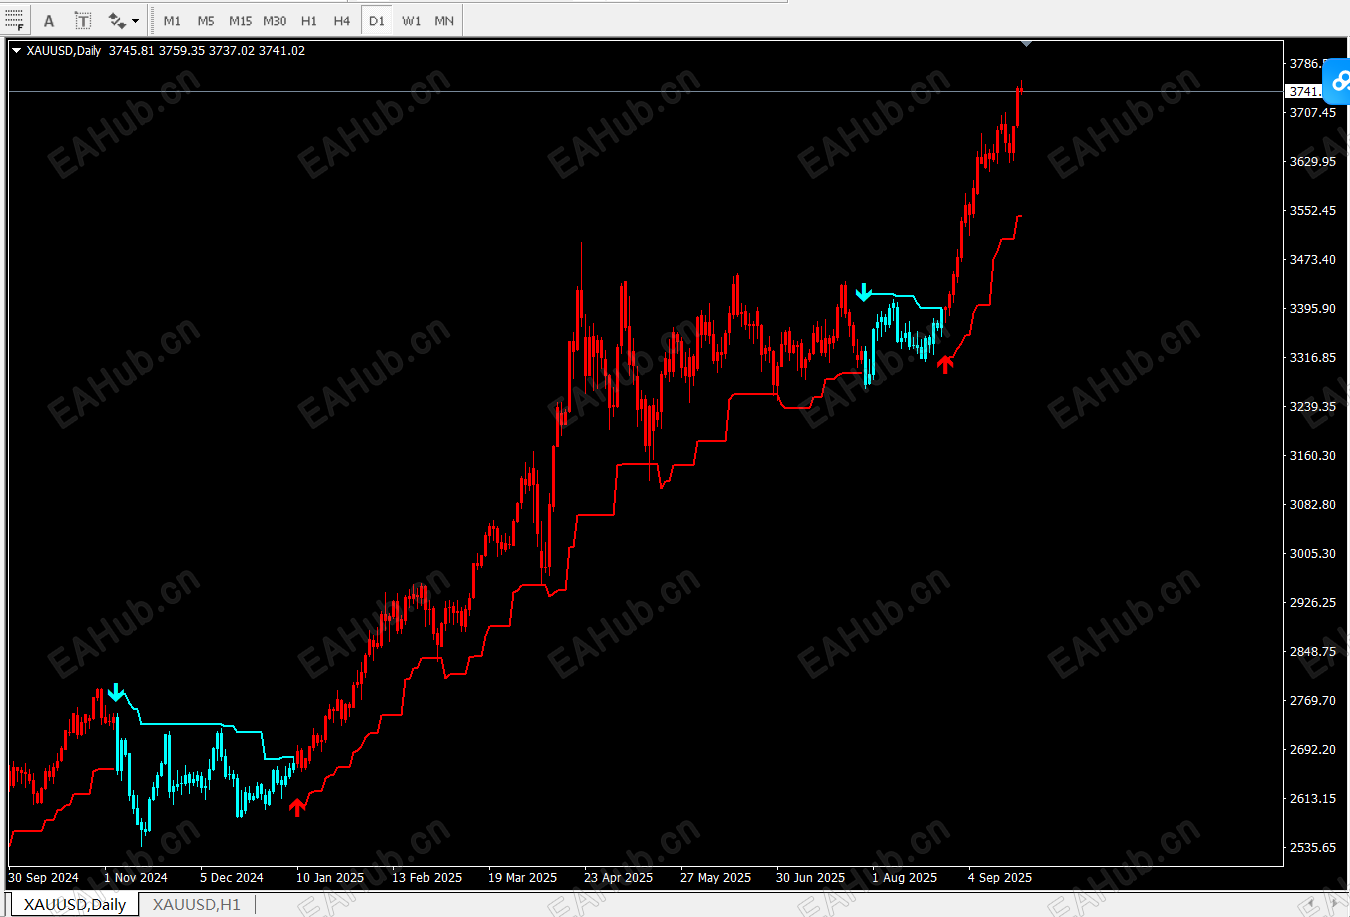Click the 2926.25 price scale label
This screenshot has width=1350, height=917.
1312,602
